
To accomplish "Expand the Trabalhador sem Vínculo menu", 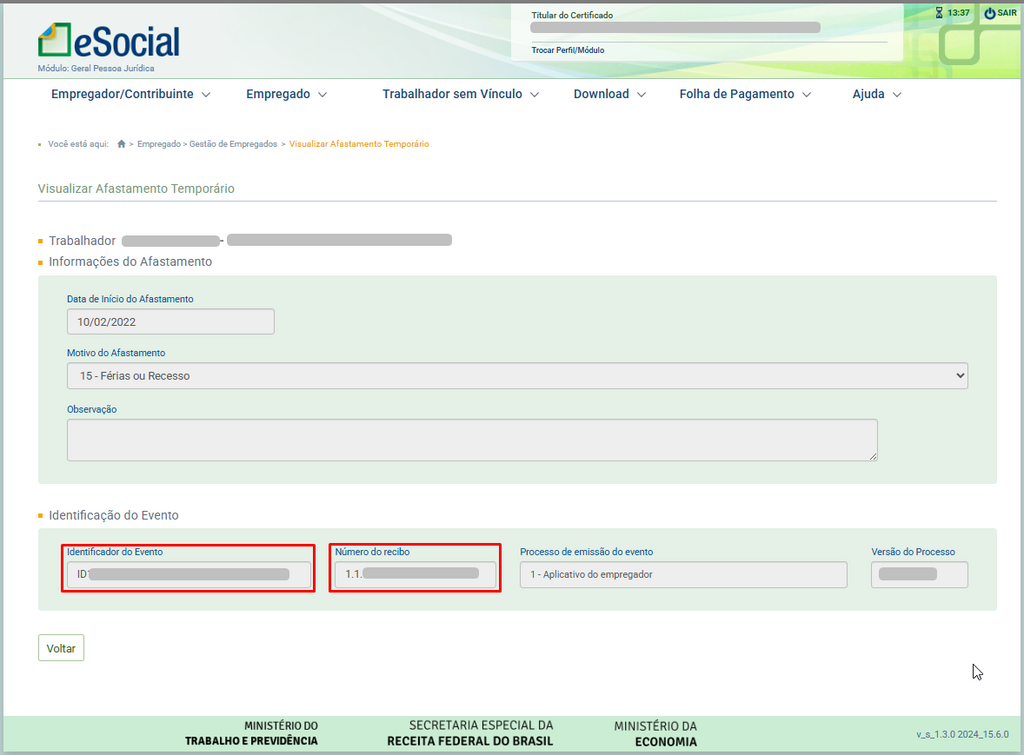I will tap(460, 94).
